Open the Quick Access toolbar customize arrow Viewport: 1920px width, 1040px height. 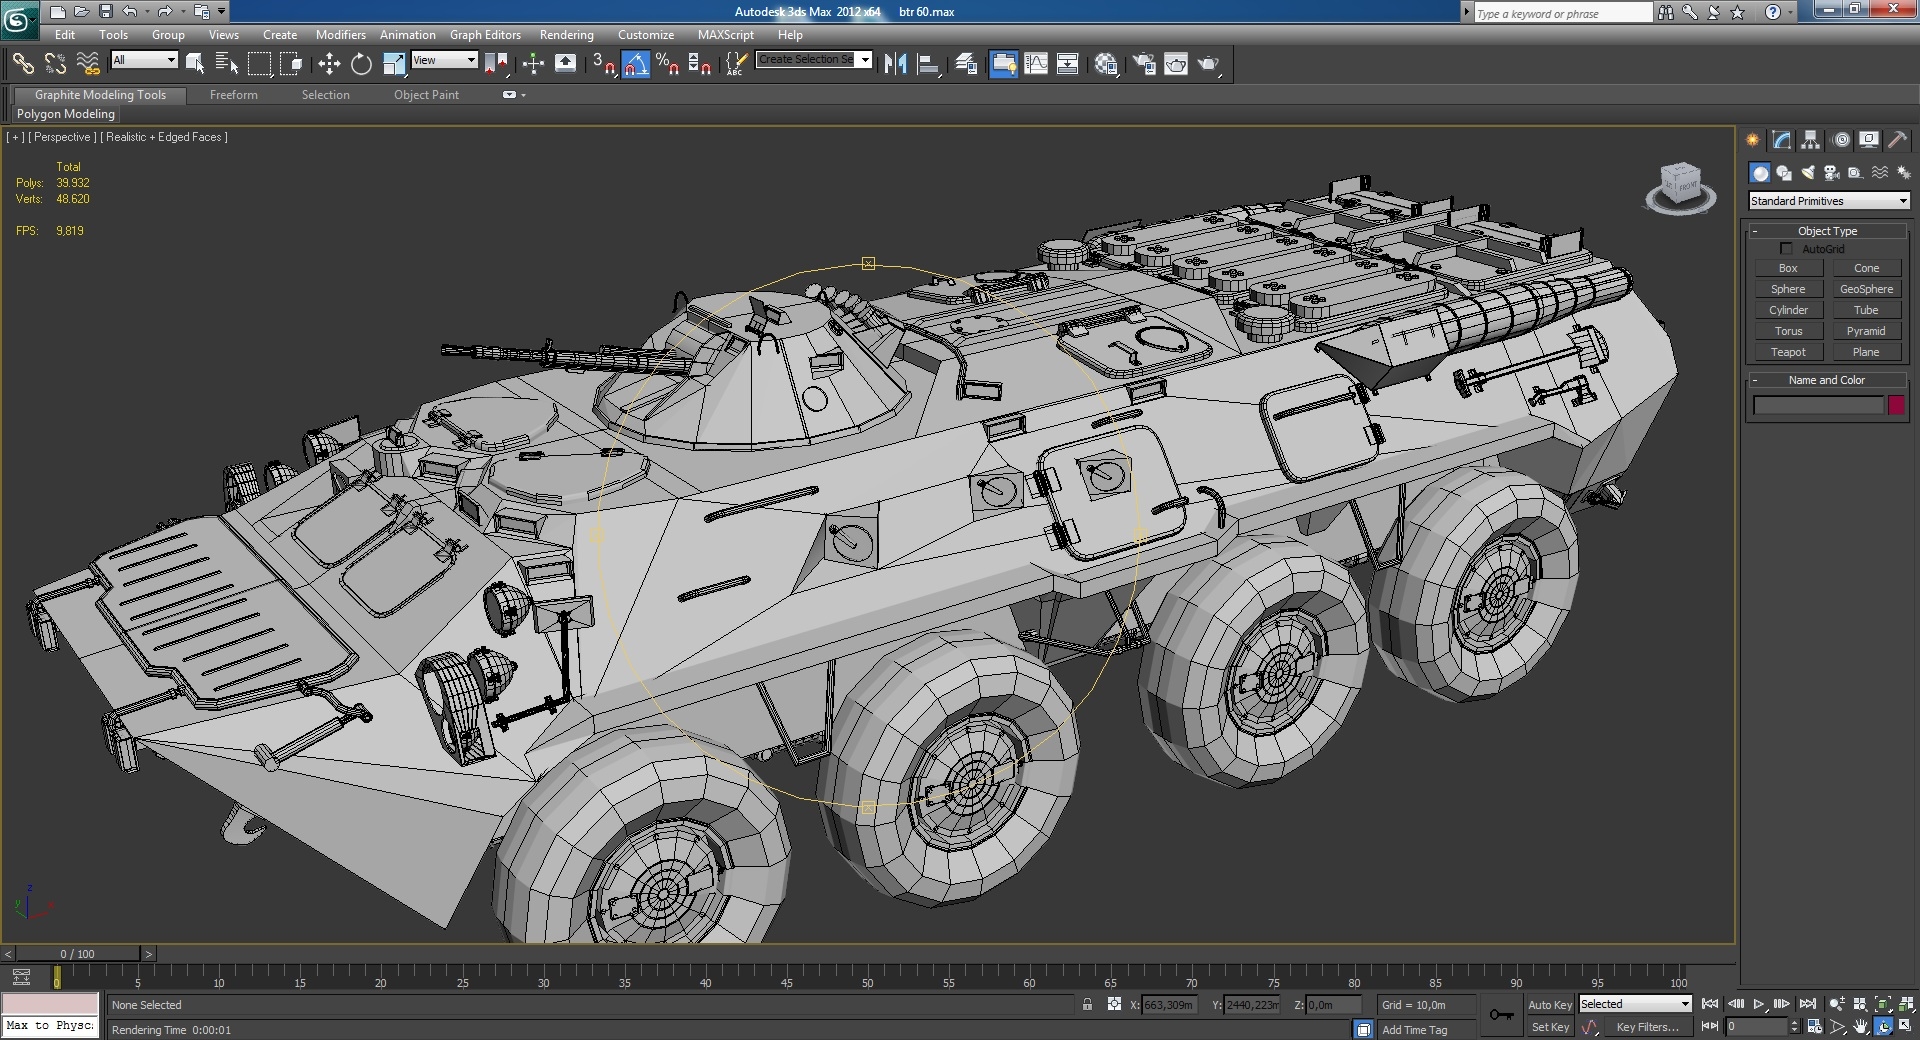click(x=221, y=12)
